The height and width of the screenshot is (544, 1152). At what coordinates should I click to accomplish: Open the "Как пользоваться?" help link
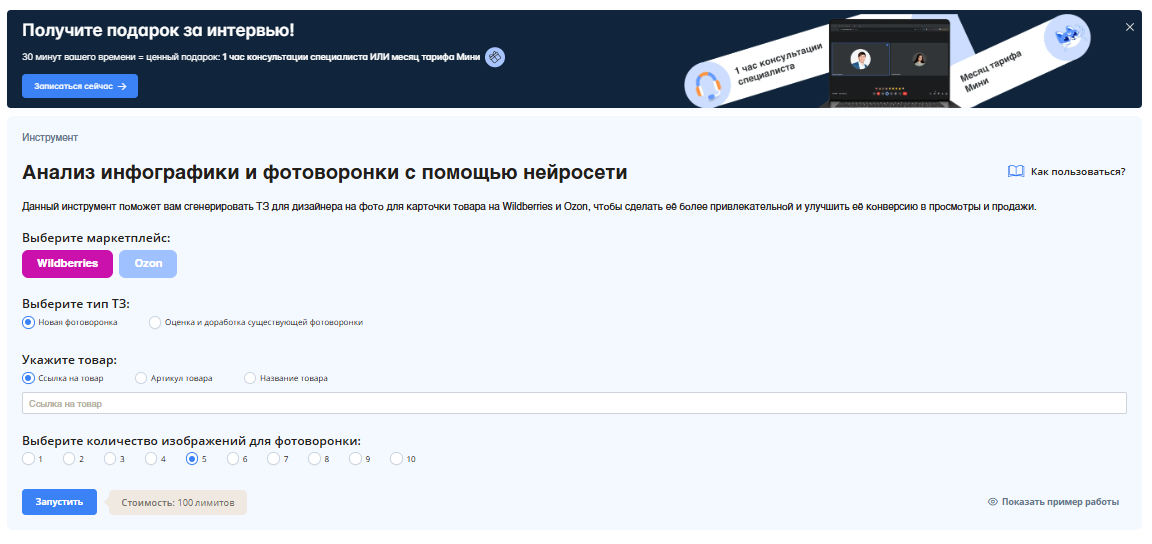coord(1077,172)
